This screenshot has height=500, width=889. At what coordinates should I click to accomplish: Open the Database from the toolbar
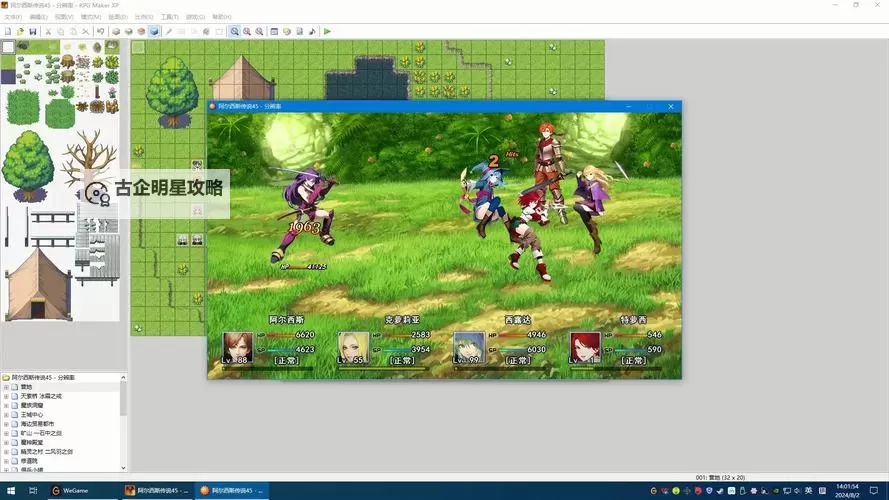(x=274, y=32)
